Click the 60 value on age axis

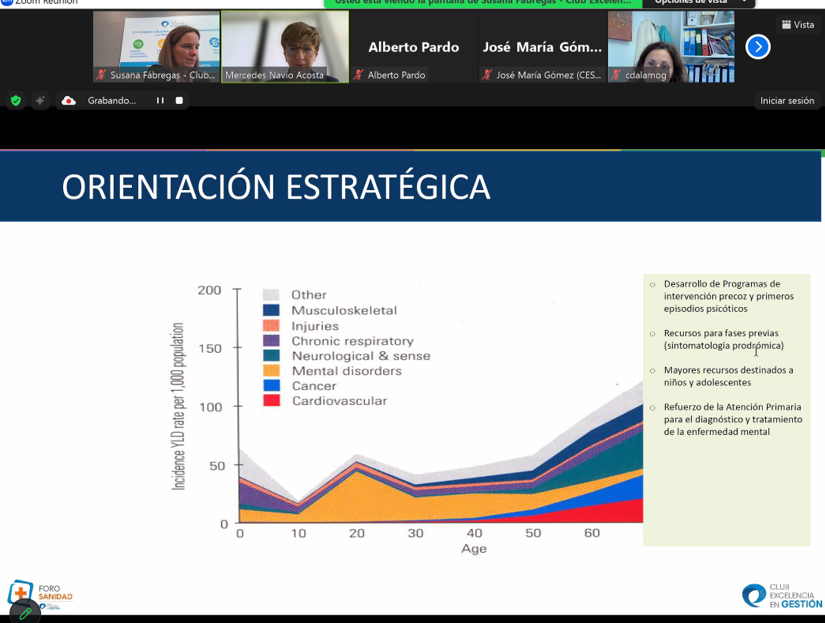[x=592, y=533]
